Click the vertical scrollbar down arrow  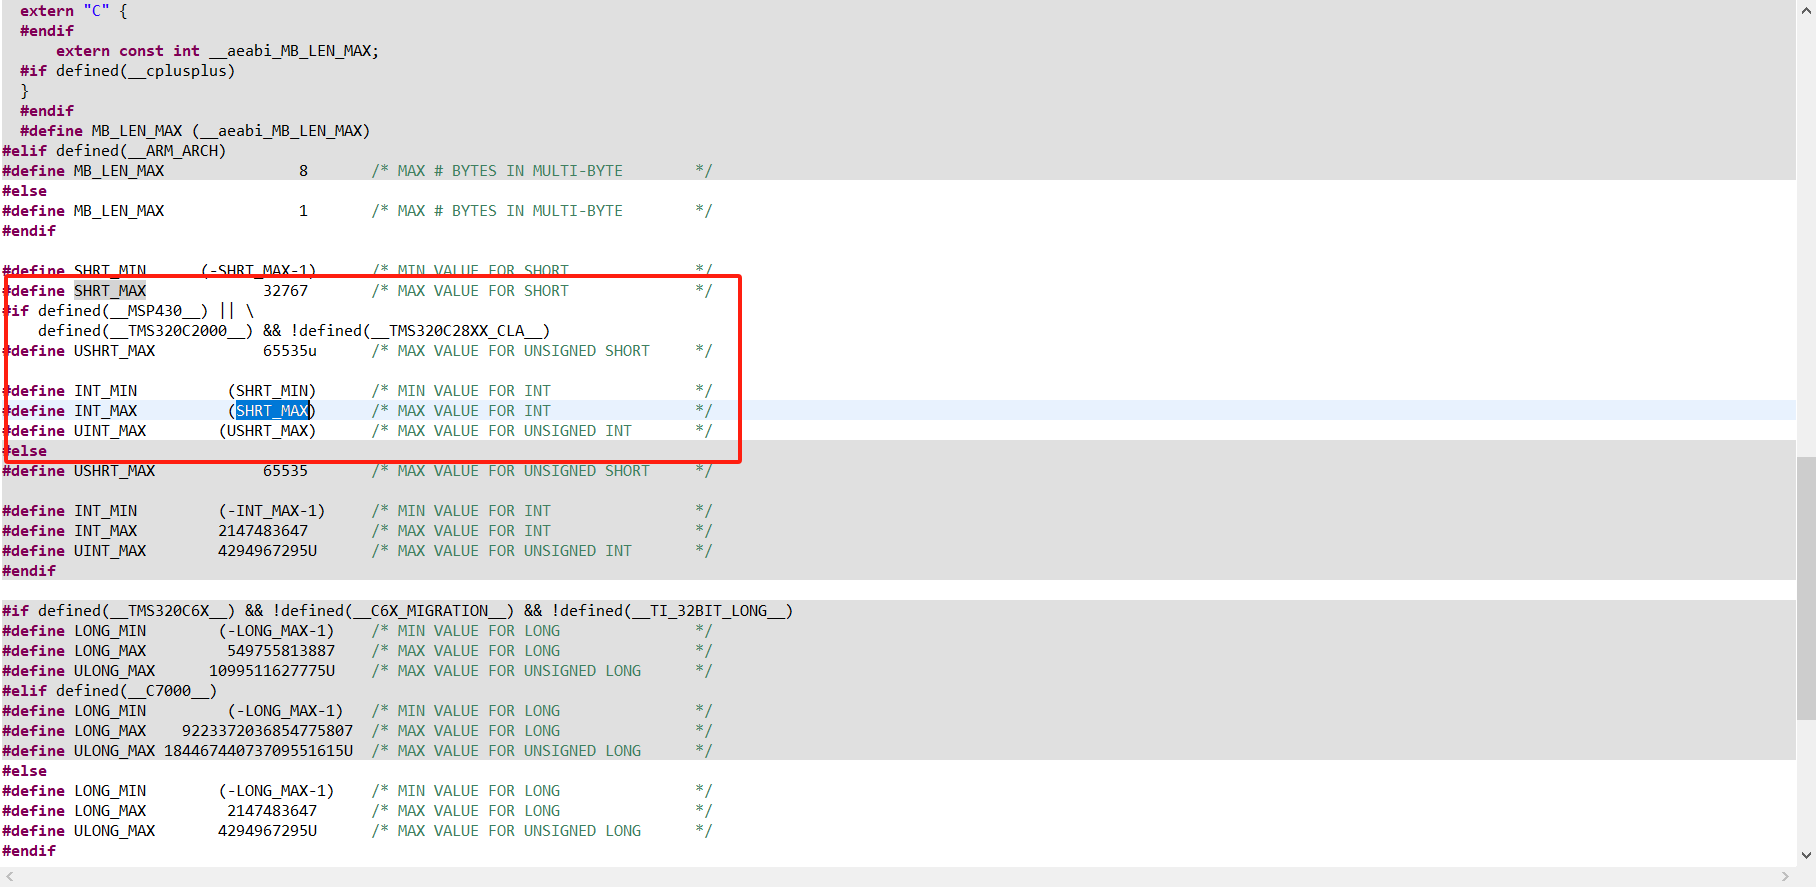(x=1806, y=856)
